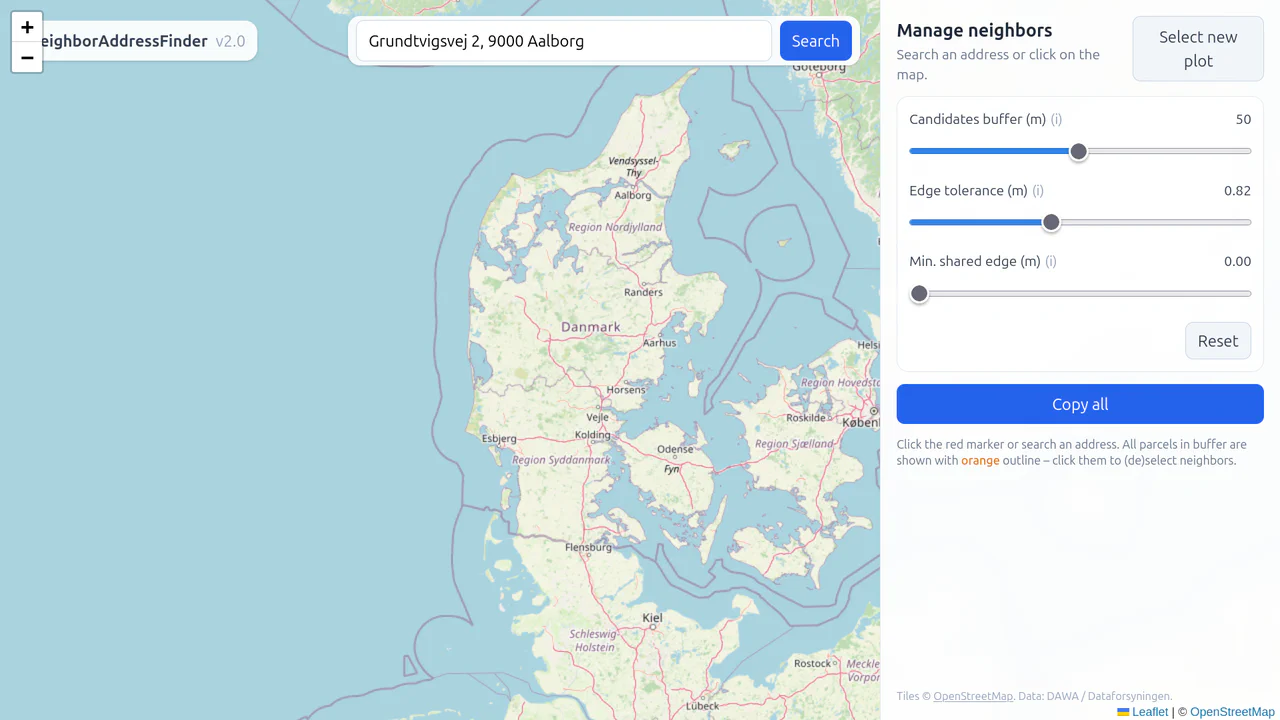Screen dimensions: 1280x720
Task: Click Region Syddanmark label on map
Action: point(561,460)
